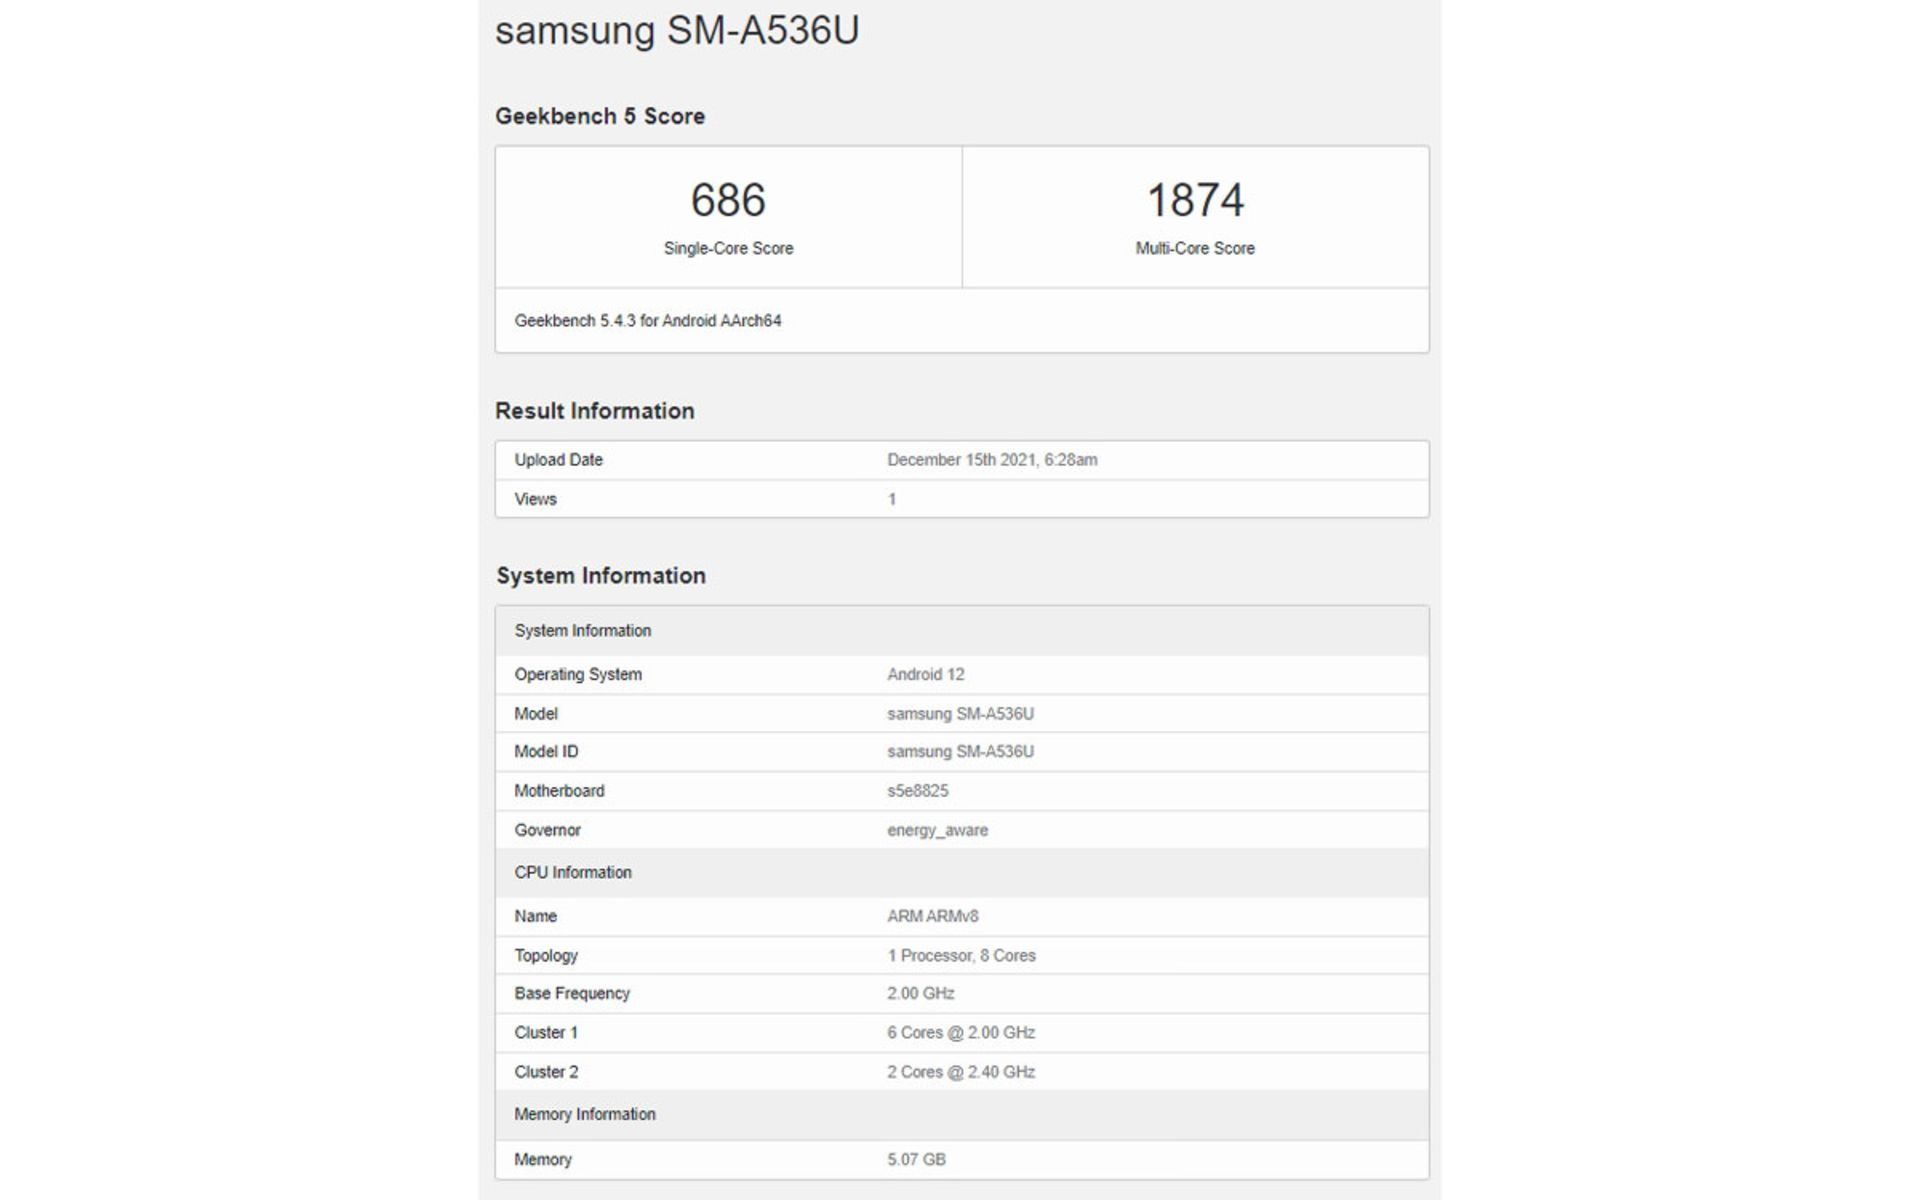Click the 1874 multi-core score value

point(1195,200)
